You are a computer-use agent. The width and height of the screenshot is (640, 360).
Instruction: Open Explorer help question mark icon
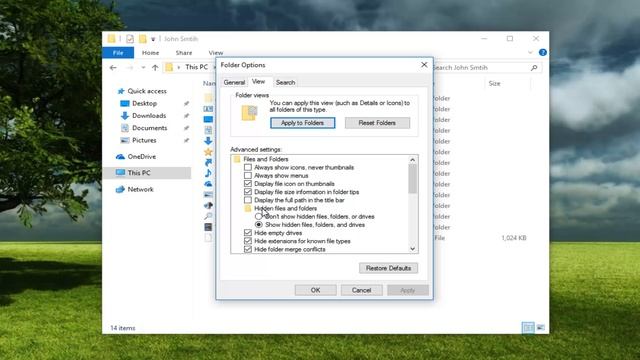click(x=542, y=52)
